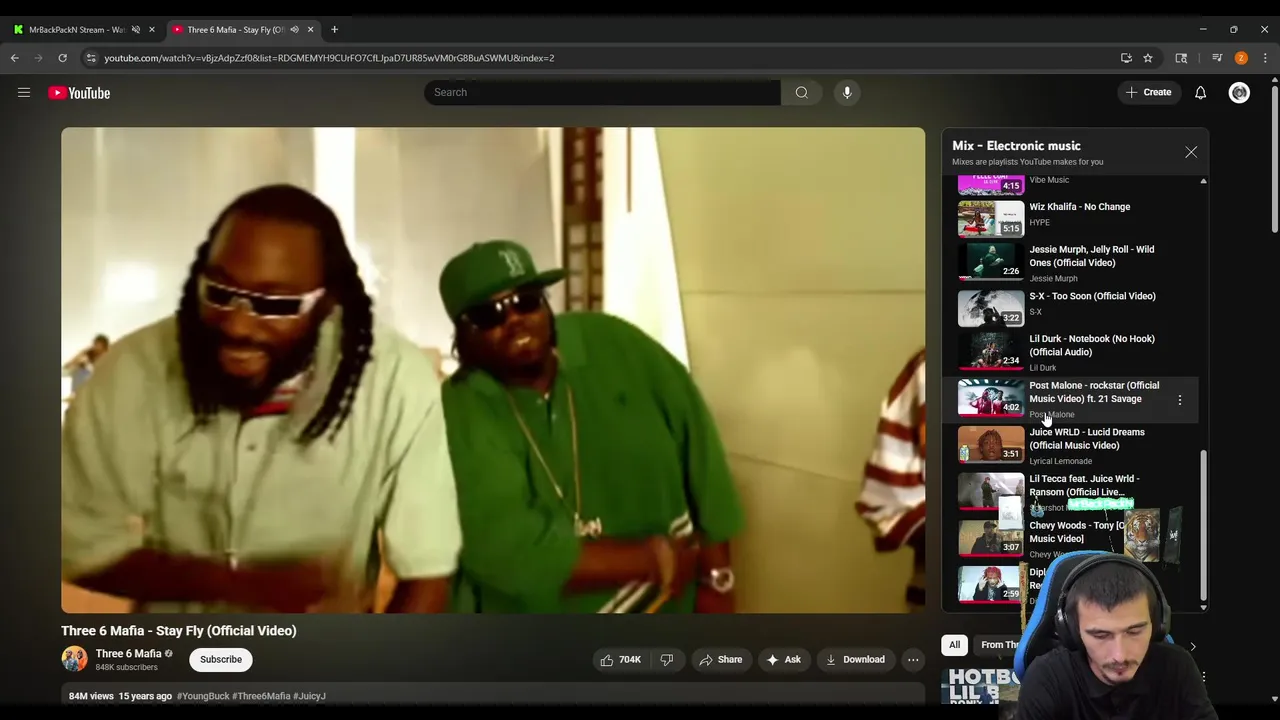1280x720 pixels.
Task: Click Mix - Electronic music heading
Action: pyautogui.click(x=1016, y=146)
